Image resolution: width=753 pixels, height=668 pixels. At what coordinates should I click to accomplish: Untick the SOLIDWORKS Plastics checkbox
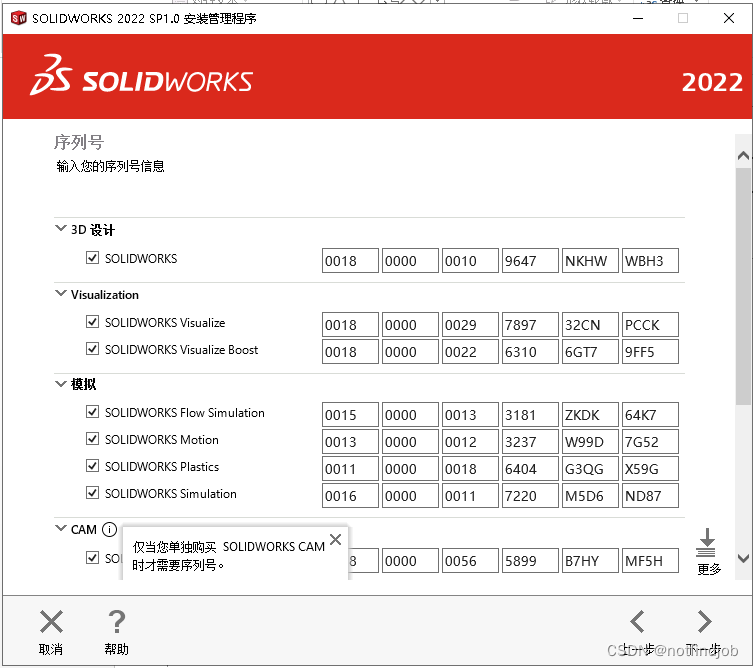pos(93,467)
